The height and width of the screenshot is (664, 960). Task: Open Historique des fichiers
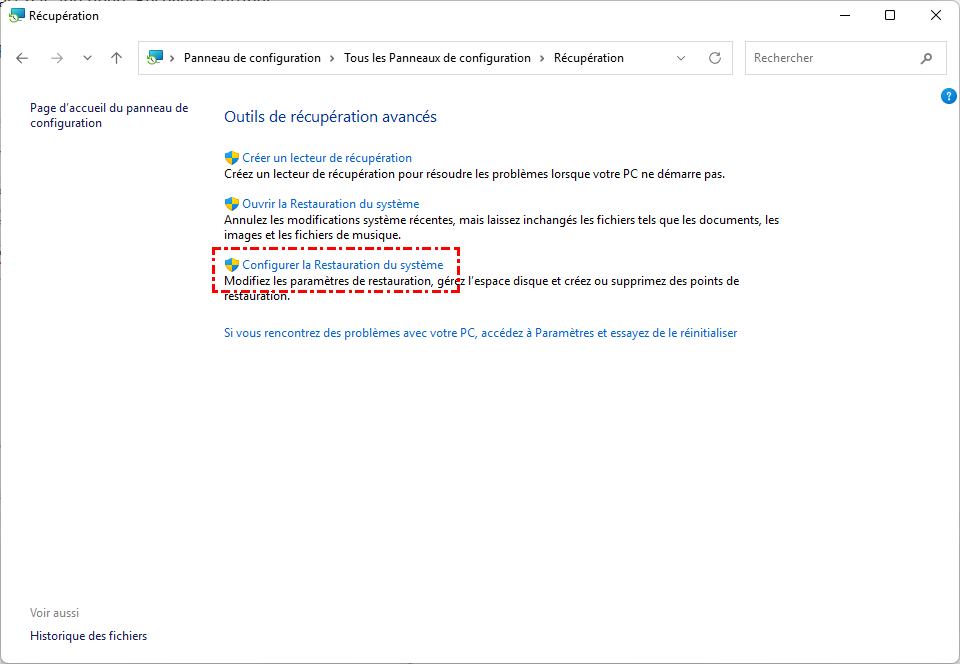tap(88, 636)
